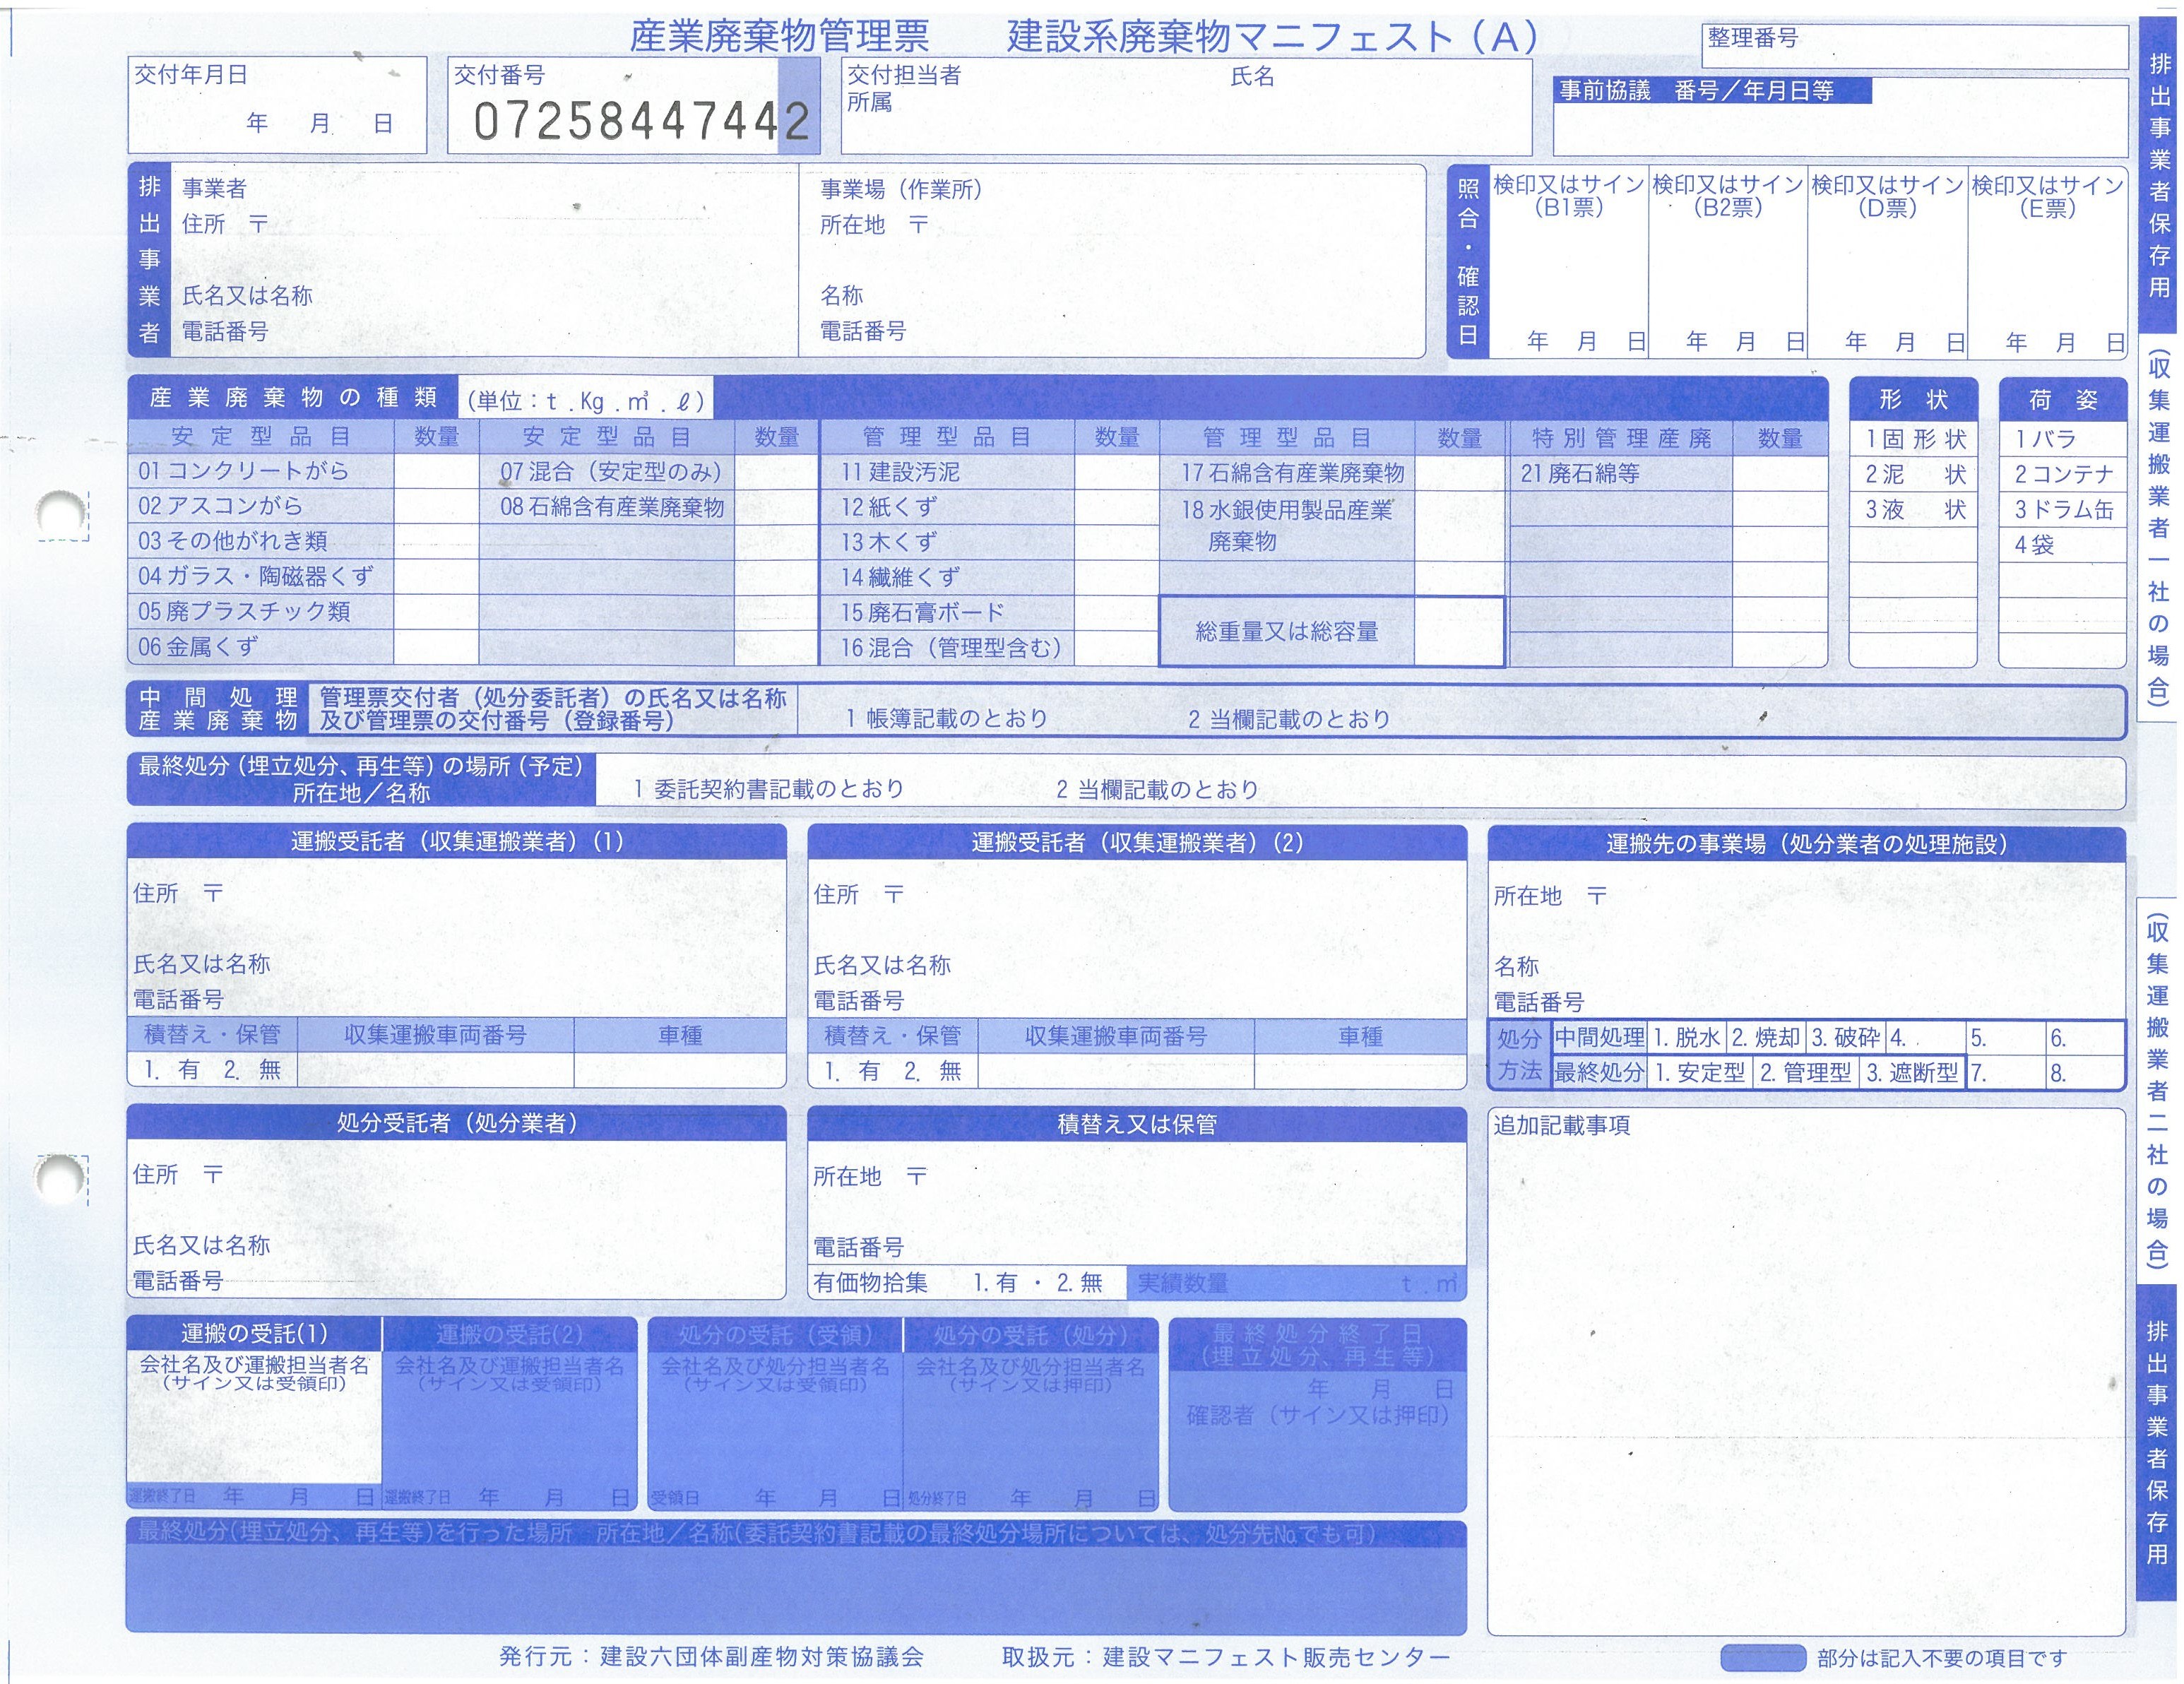Select final disposal option 2. 管理型
This screenshot has height=1684, width=2184.
click(1806, 1073)
